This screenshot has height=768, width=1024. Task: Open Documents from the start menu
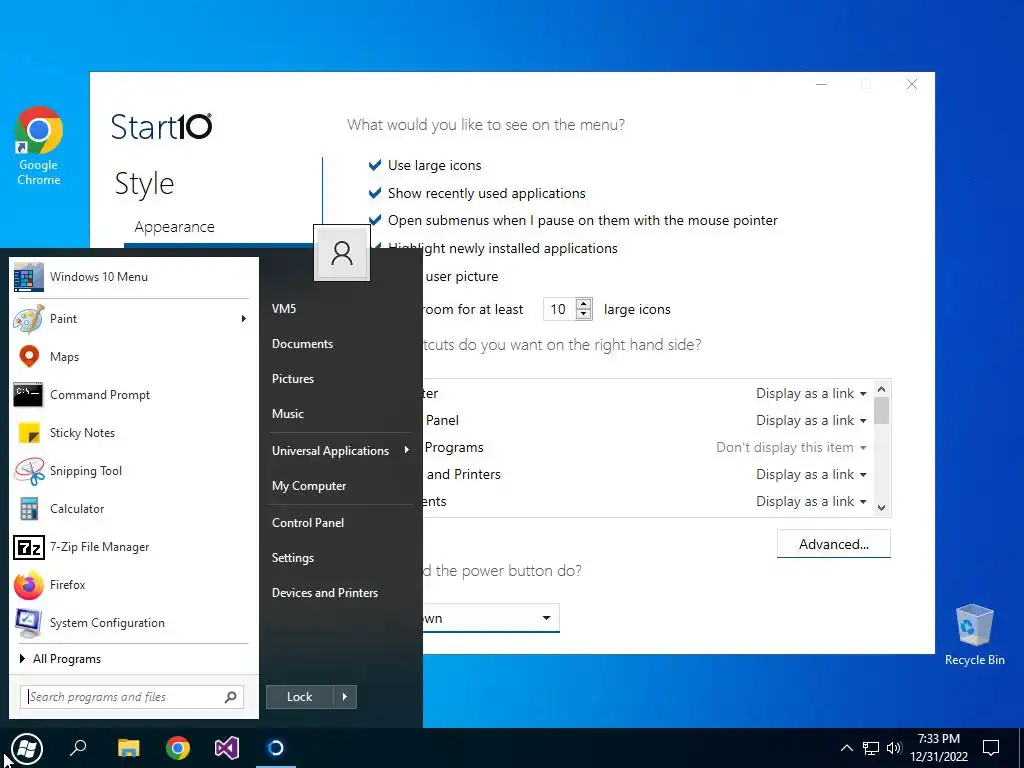[302, 344]
